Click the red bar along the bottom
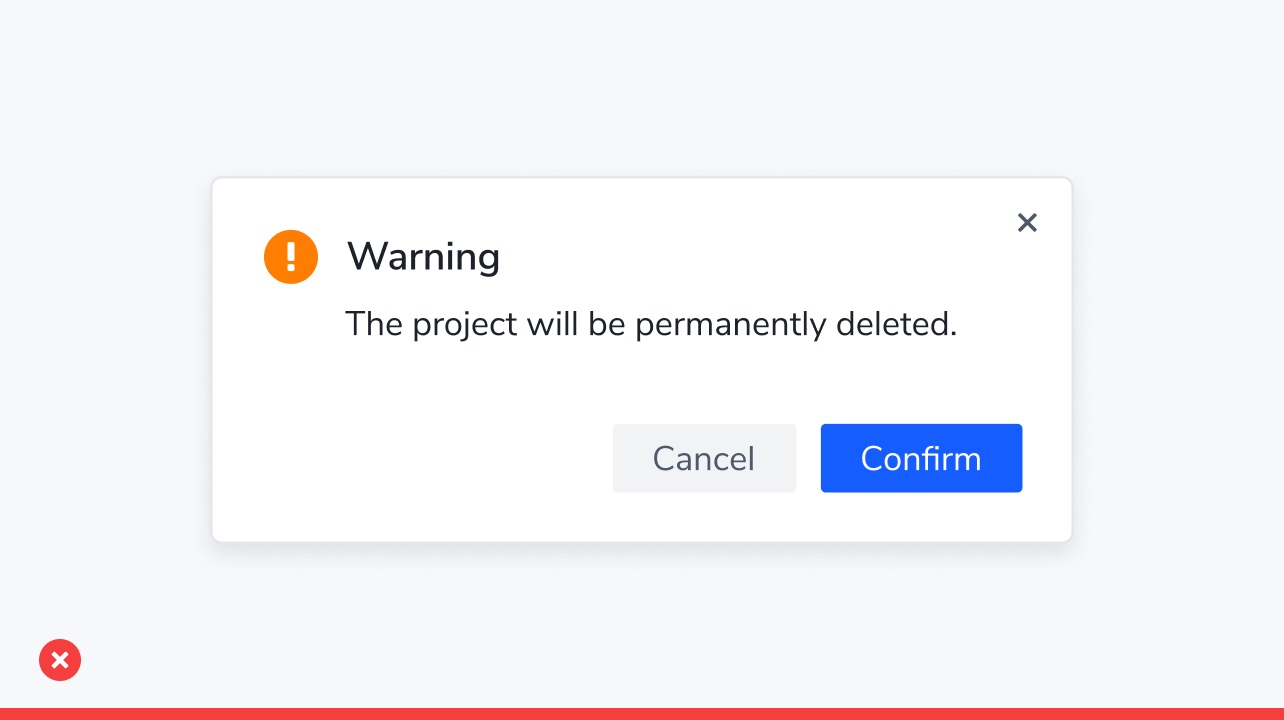The width and height of the screenshot is (1284, 720). [642, 714]
